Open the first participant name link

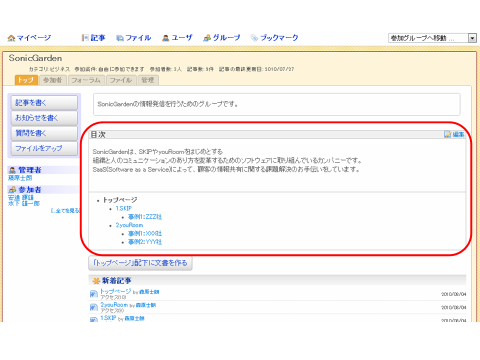pos(21,198)
